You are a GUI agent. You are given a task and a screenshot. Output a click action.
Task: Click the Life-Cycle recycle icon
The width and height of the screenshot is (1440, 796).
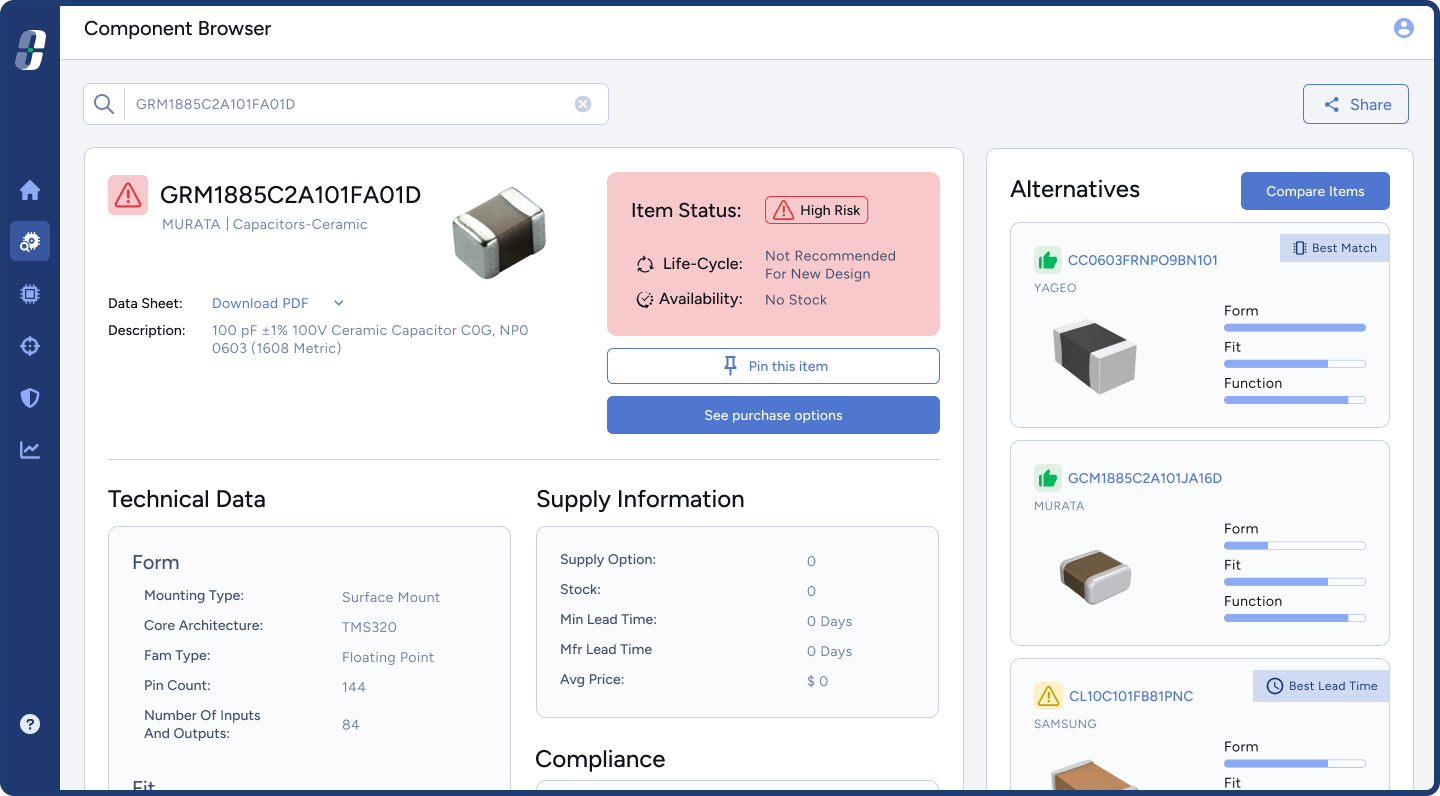pyautogui.click(x=645, y=265)
